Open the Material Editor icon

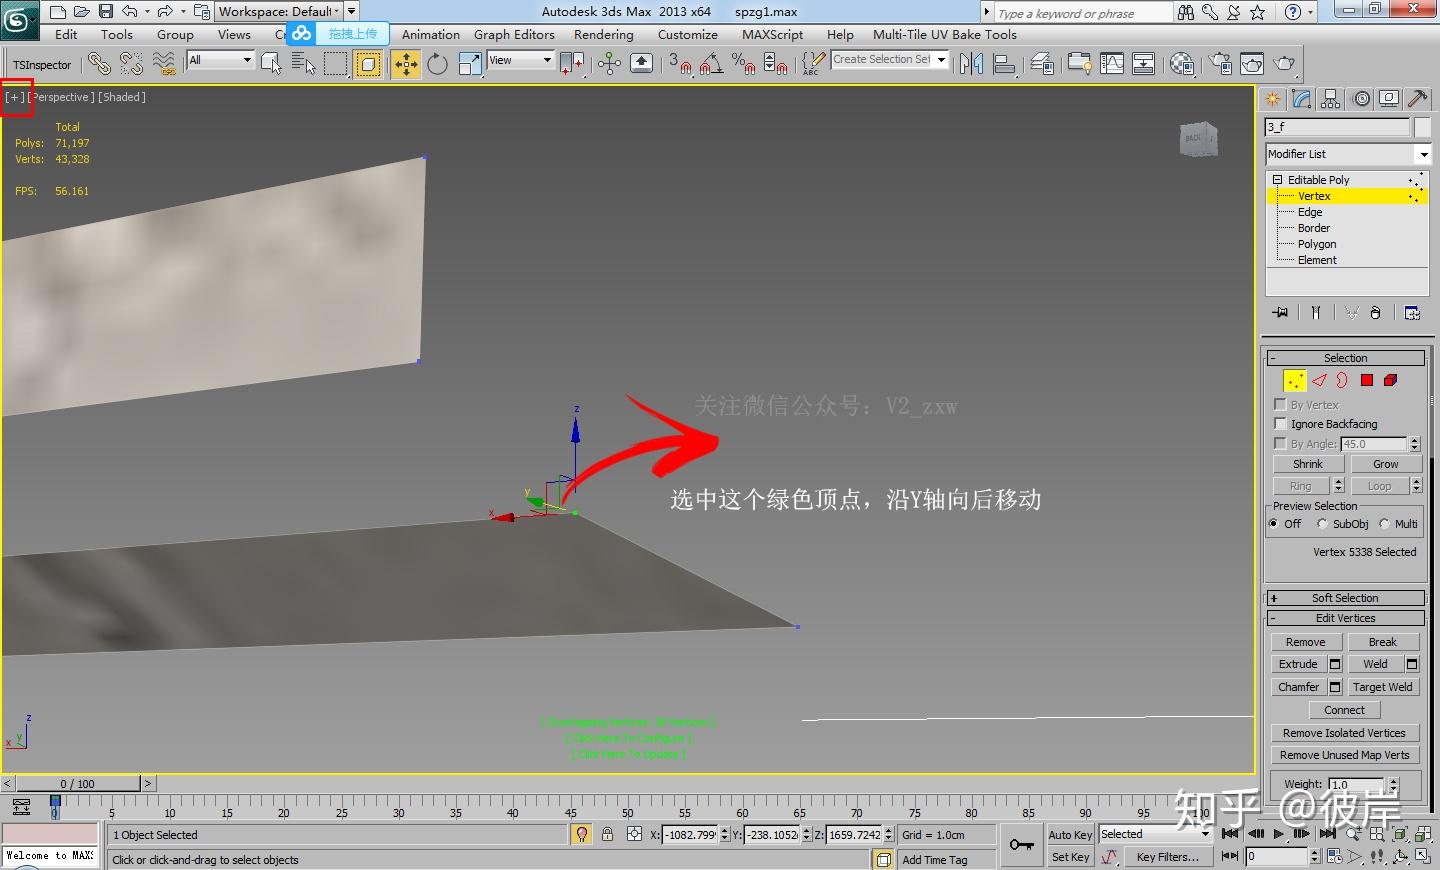pyautogui.click(x=1182, y=64)
